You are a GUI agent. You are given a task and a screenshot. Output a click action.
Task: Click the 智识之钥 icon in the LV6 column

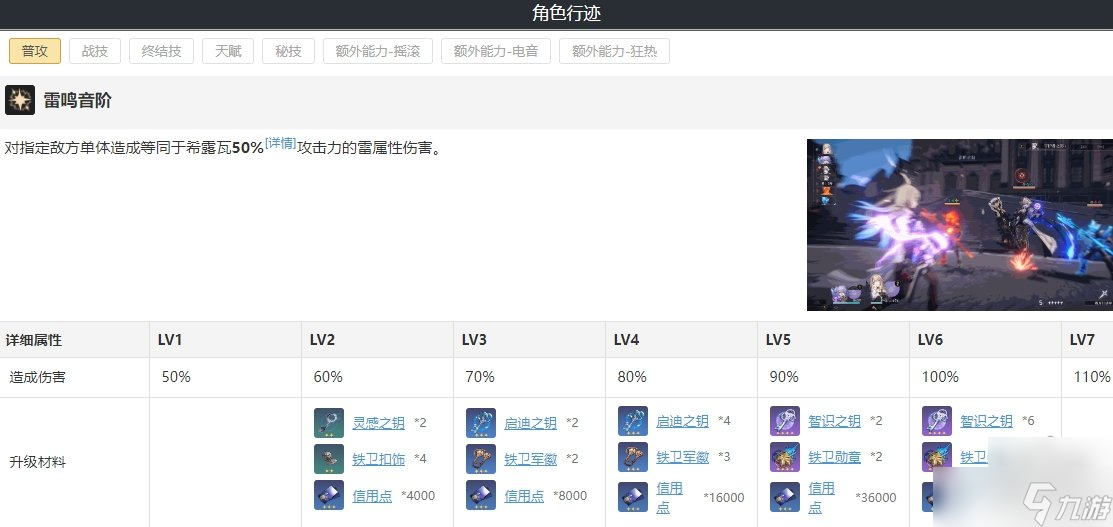pos(937,421)
